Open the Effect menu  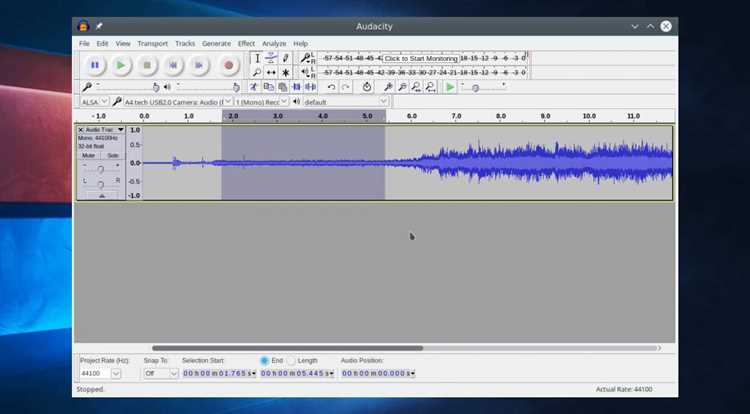[246, 44]
